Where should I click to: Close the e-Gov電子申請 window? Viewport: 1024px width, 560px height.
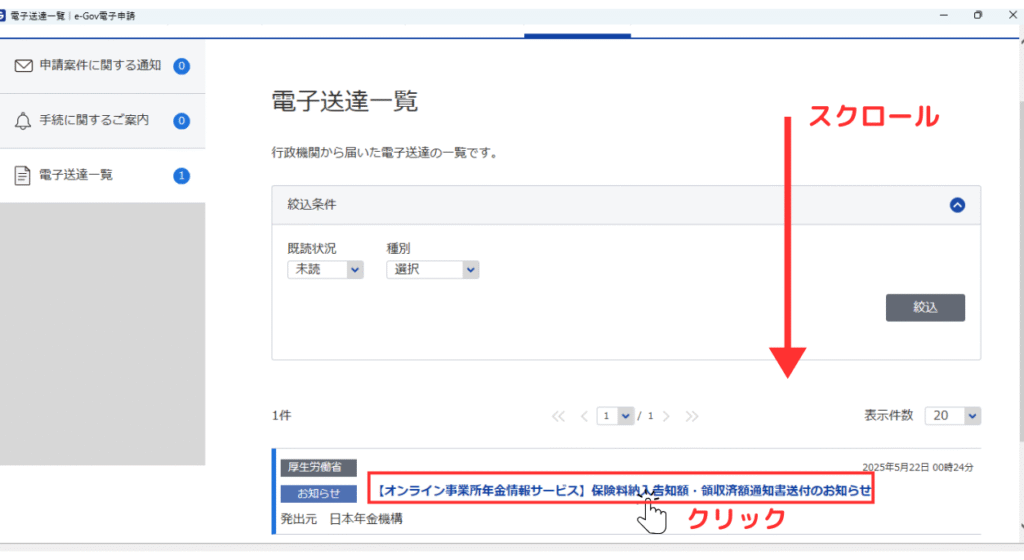pyautogui.click(x=1013, y=15)
